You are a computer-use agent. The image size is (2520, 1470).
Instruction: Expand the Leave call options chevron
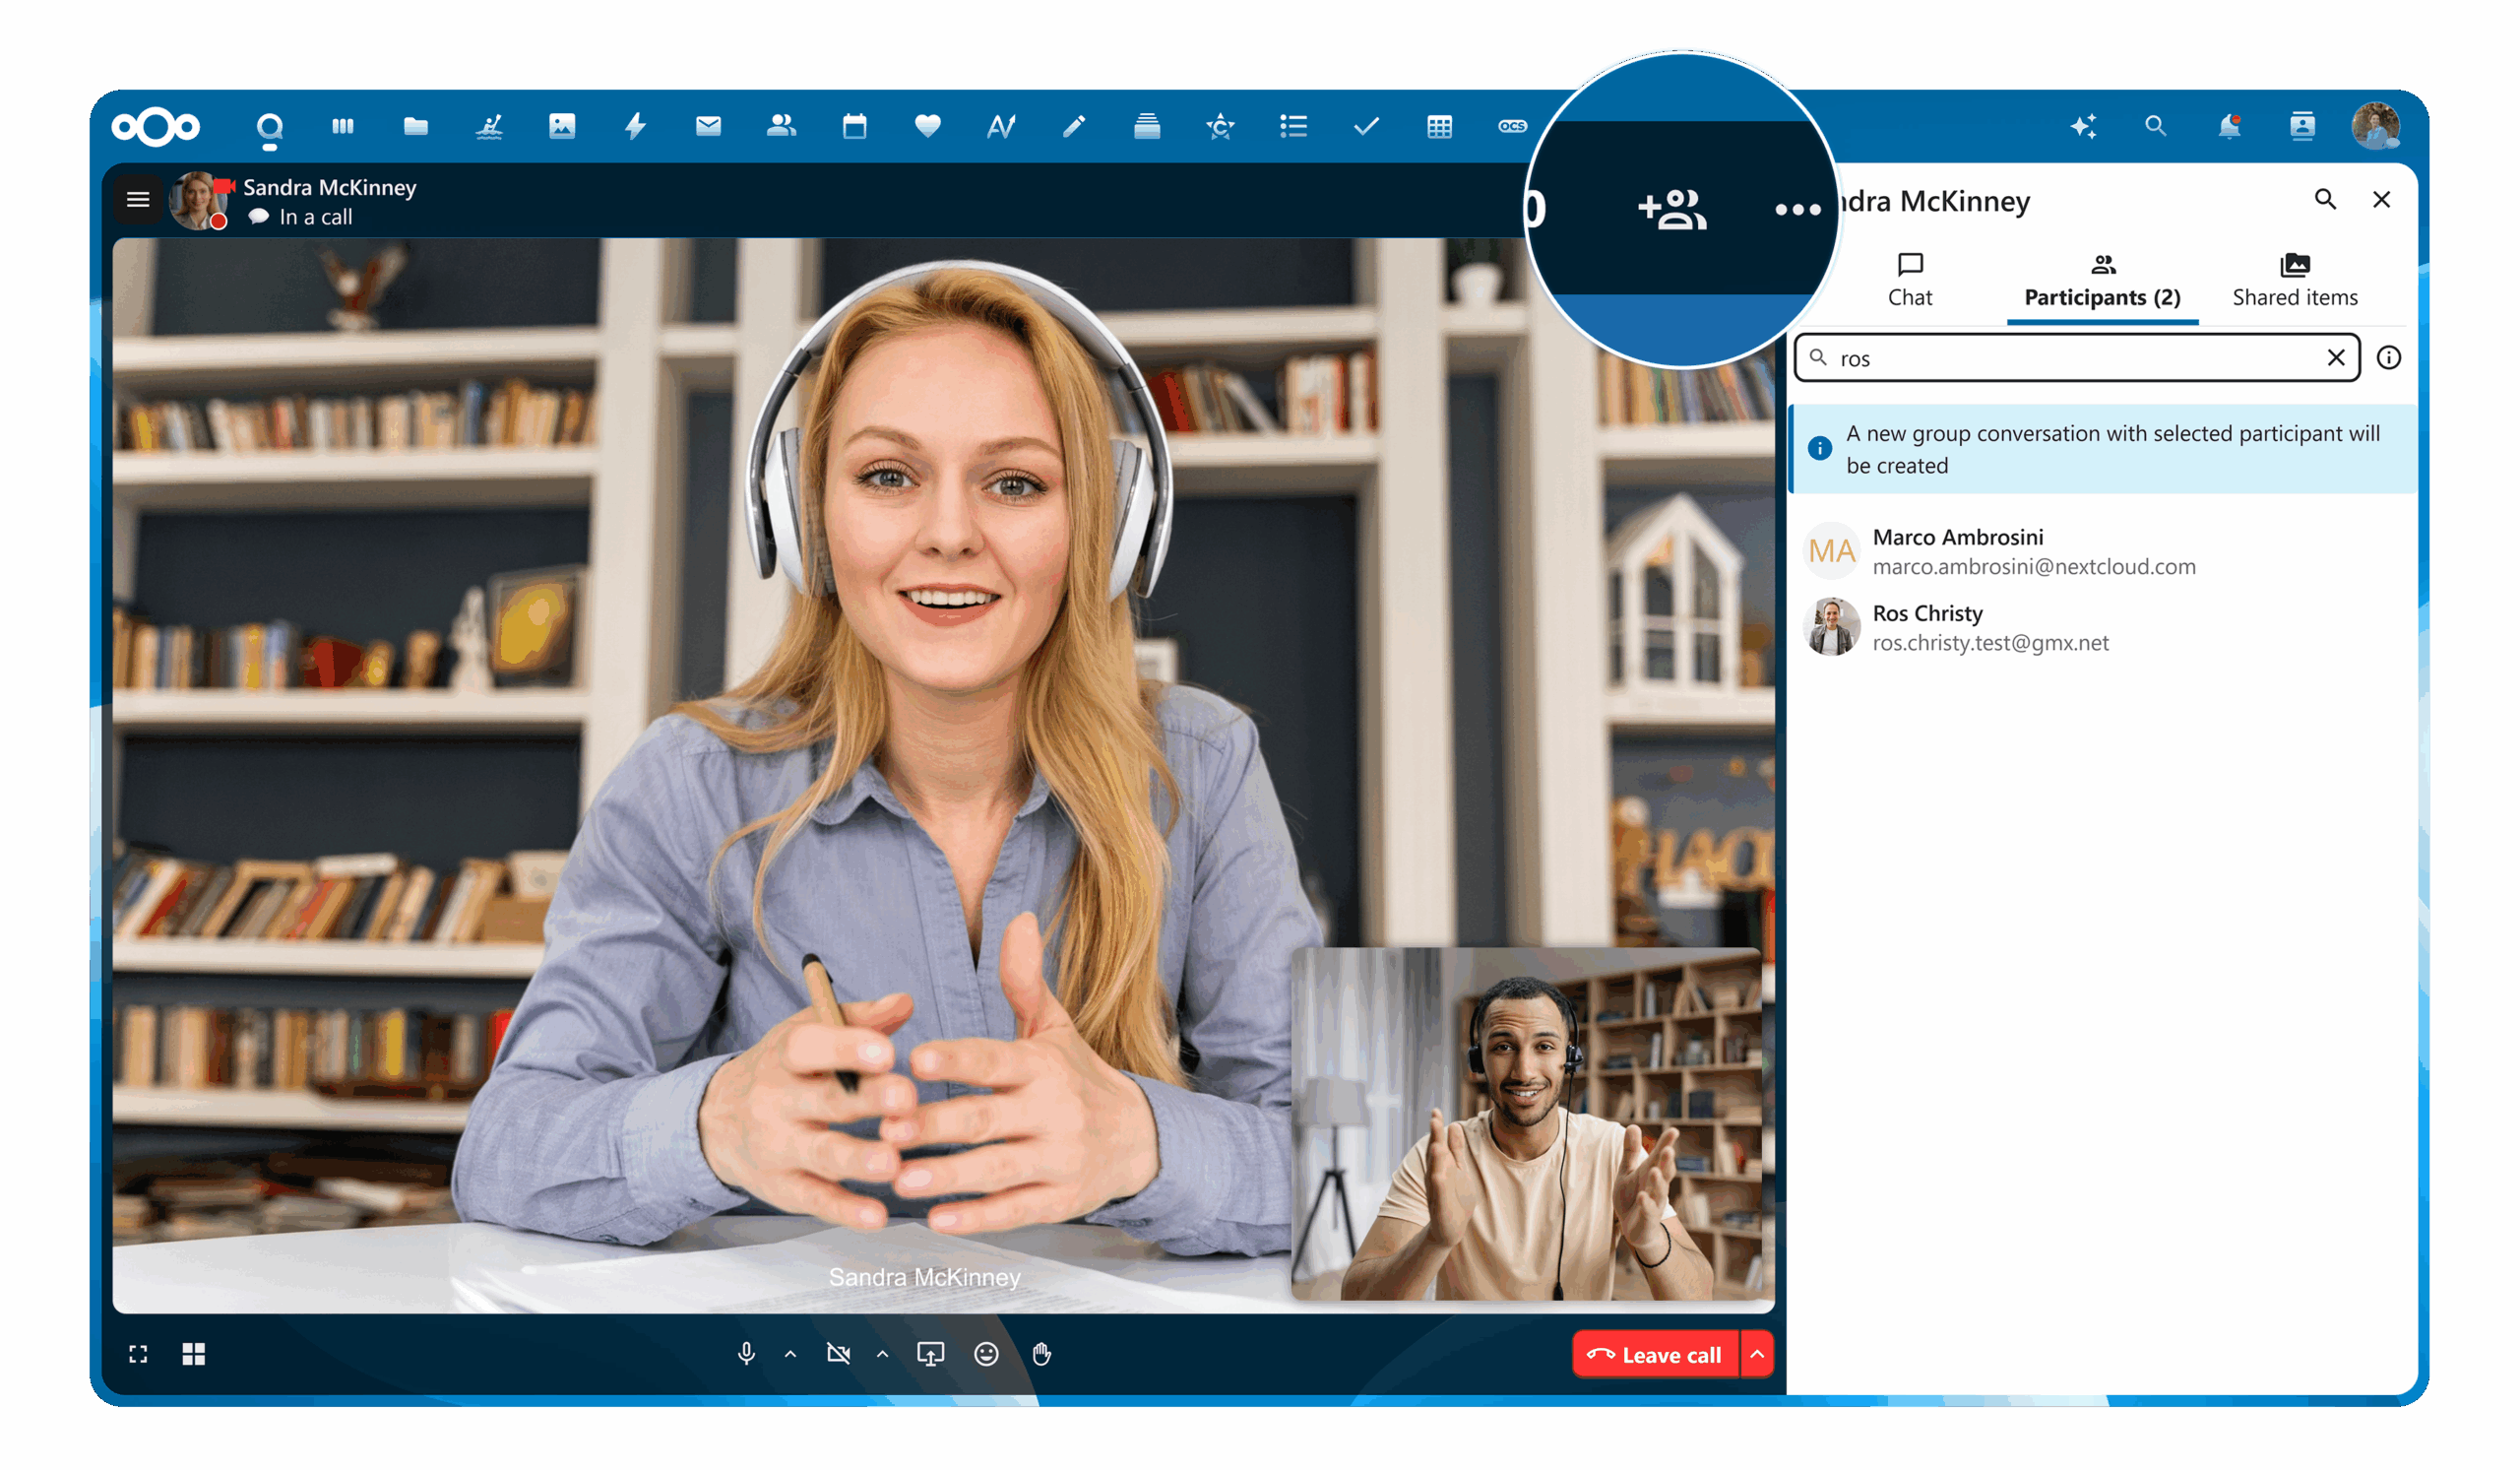click(1756, 1354)
